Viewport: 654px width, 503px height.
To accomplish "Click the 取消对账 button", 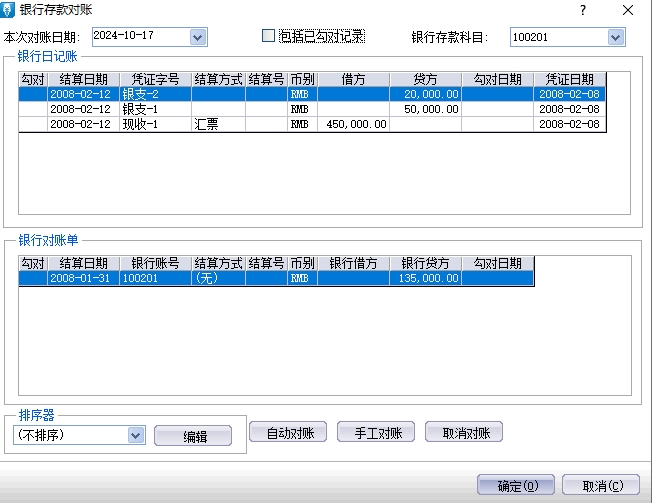I will pyautogui.click(x=464, y=432).
